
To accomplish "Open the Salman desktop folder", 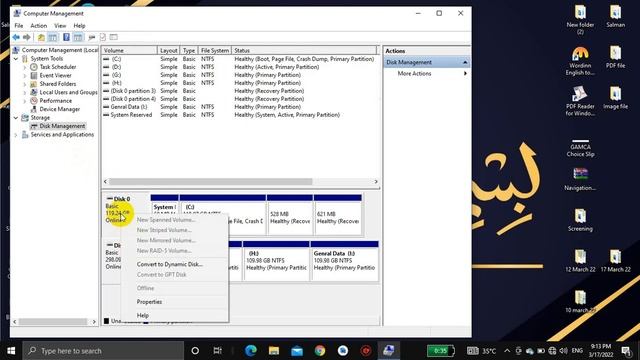I will coord(616,16).
